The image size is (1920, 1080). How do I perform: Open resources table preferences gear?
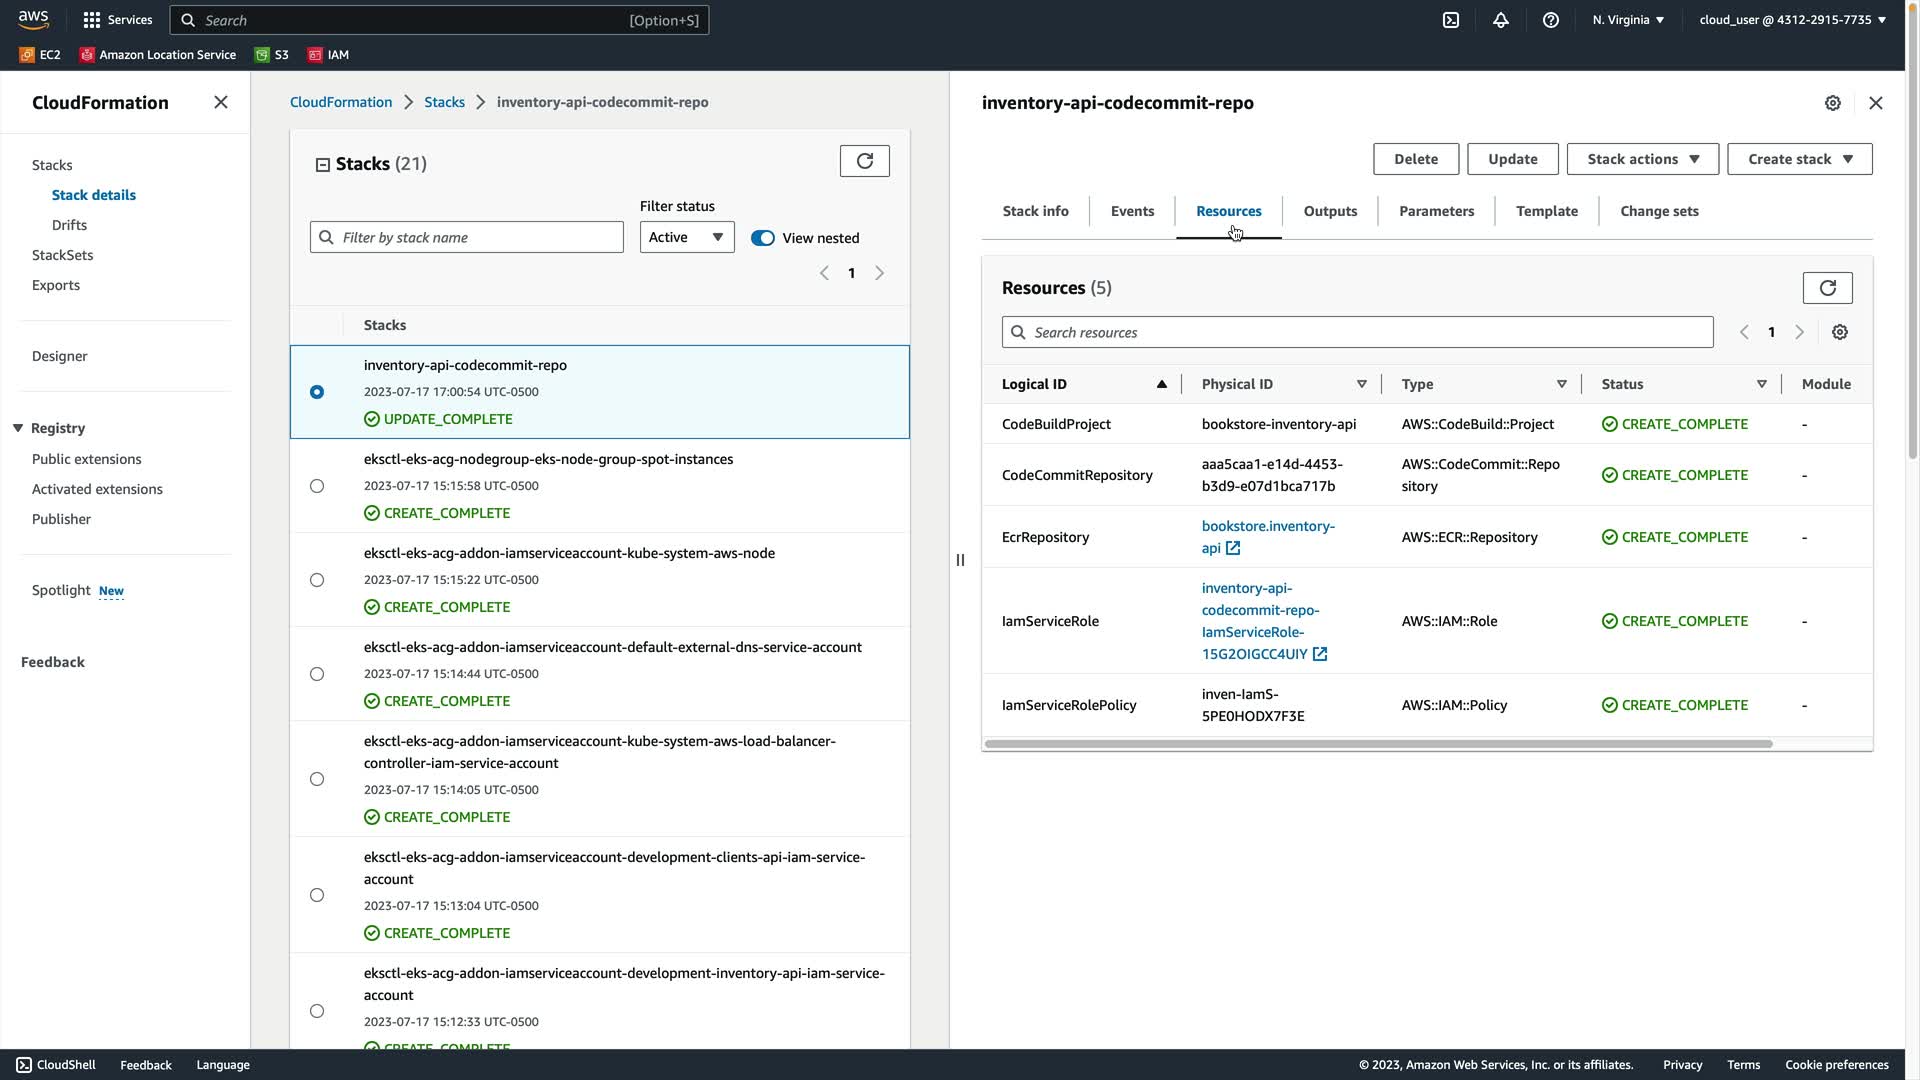[1840, 332]
